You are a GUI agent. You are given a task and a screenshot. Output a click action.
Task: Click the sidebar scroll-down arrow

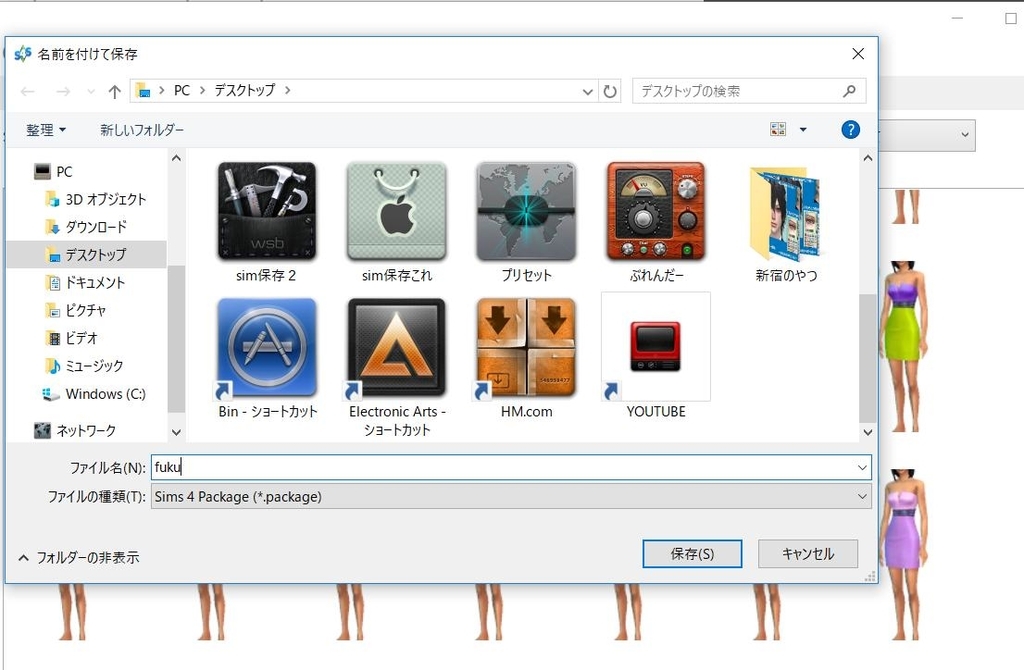(176, 432)
